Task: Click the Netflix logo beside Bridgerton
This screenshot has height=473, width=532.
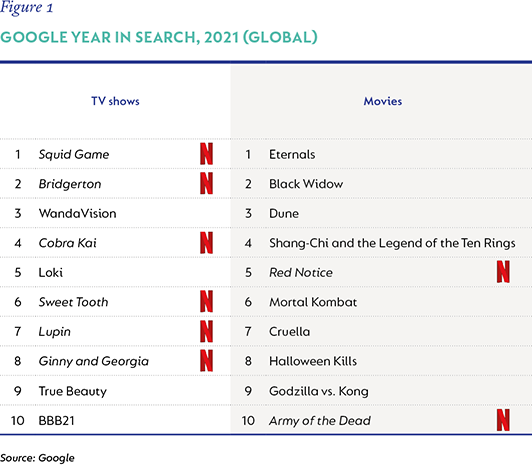Action: tap(206, 183)
